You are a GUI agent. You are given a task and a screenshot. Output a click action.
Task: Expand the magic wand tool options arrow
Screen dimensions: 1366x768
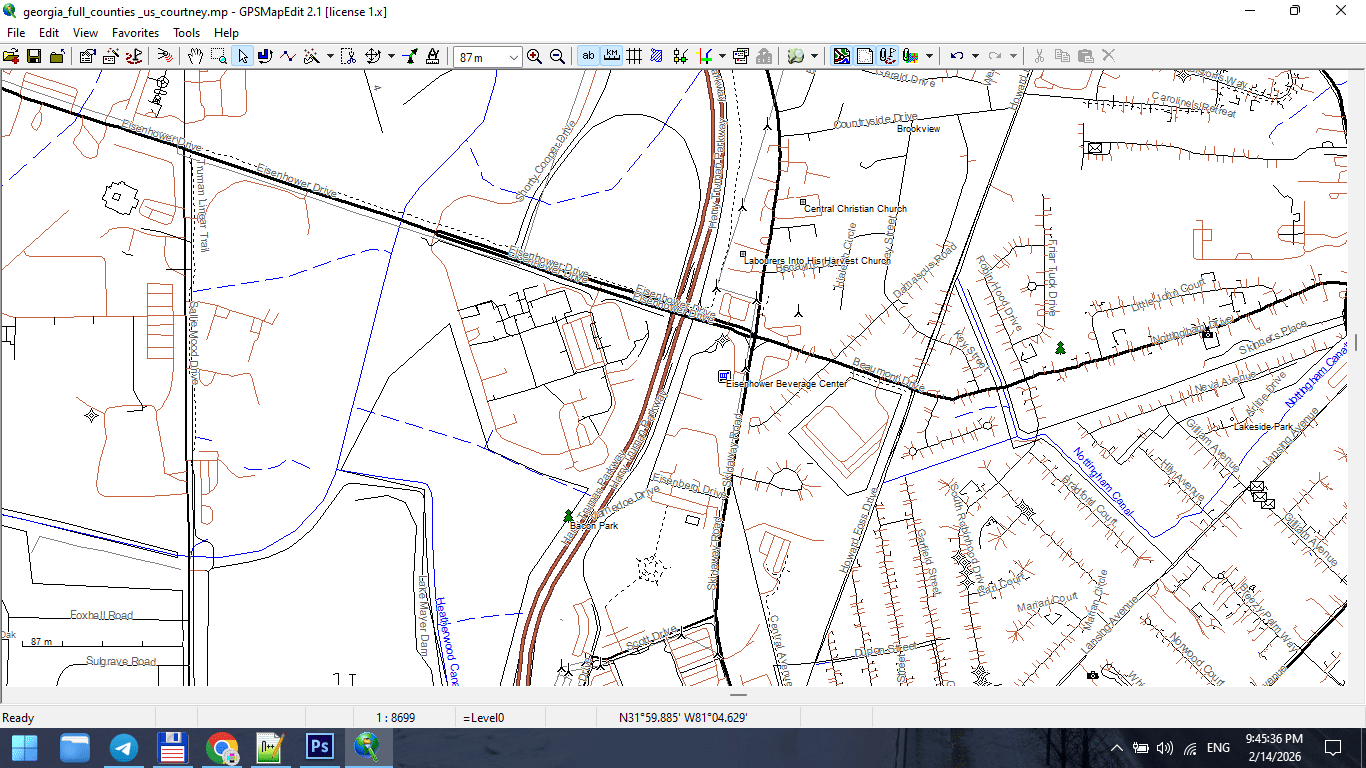330,56
